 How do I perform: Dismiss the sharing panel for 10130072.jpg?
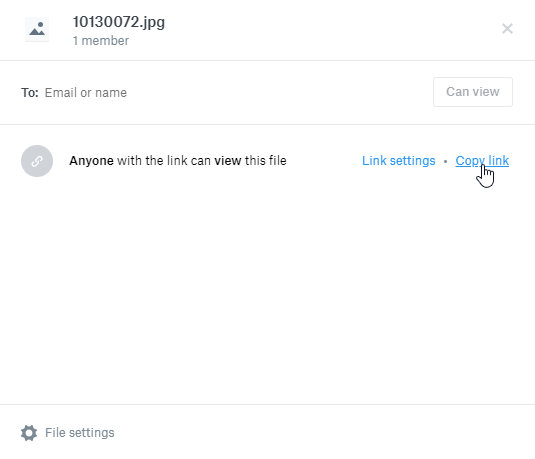coord(507,29)
